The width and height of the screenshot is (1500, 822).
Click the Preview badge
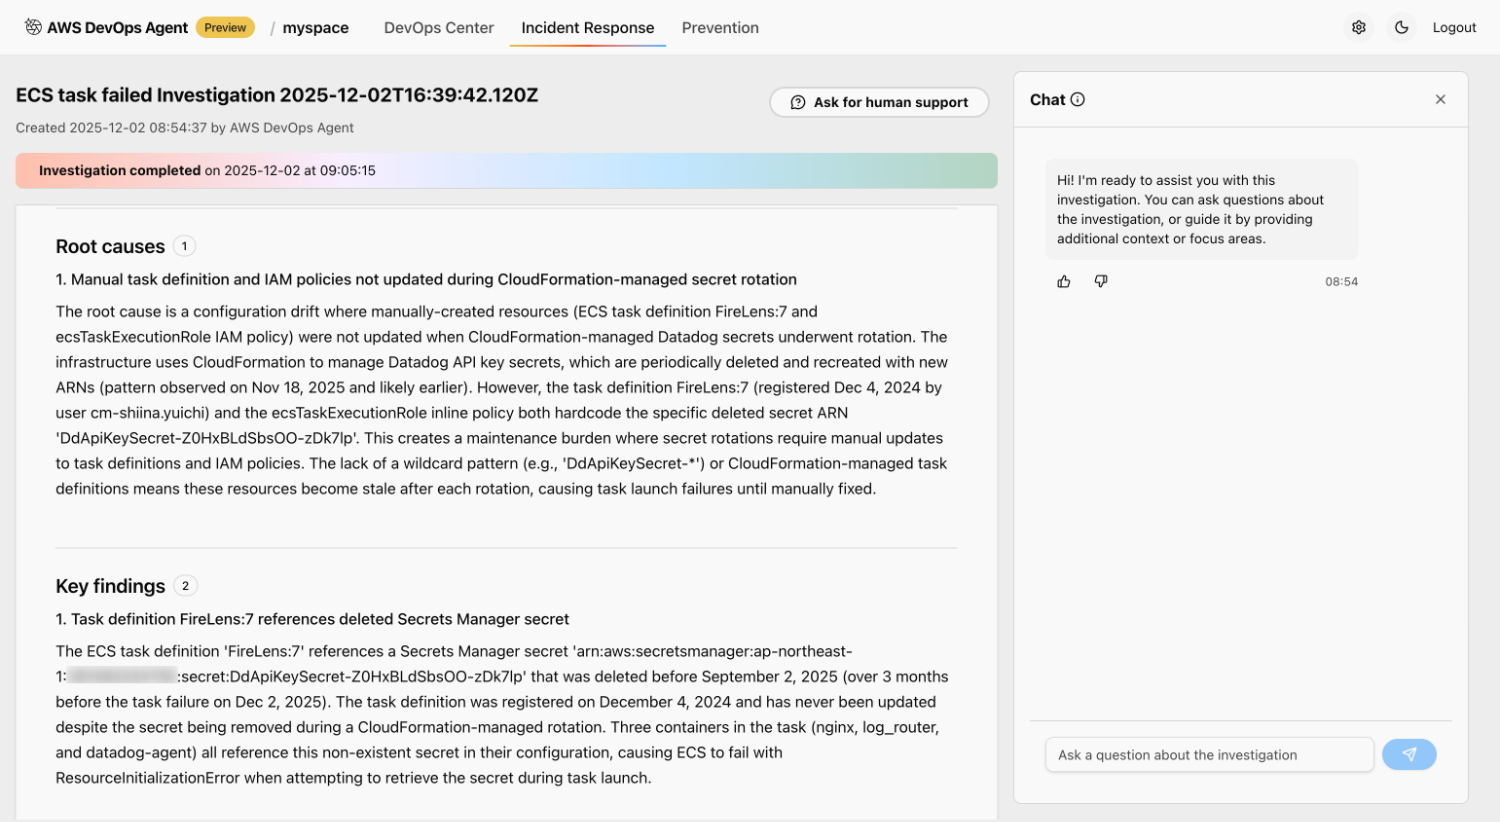click(x=225, y=28)
